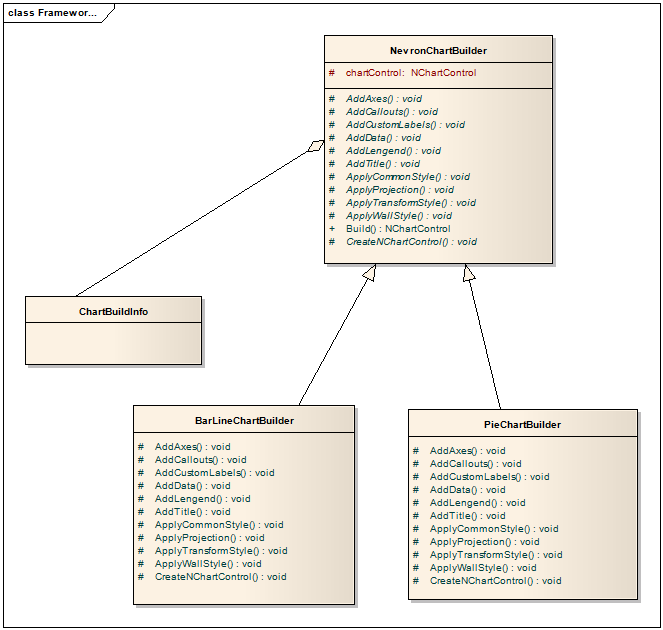The image size is (663, 630).
Task: Click ApplyProjection() in BarLineChartBuilder
Action: click(x=208, y=538)
